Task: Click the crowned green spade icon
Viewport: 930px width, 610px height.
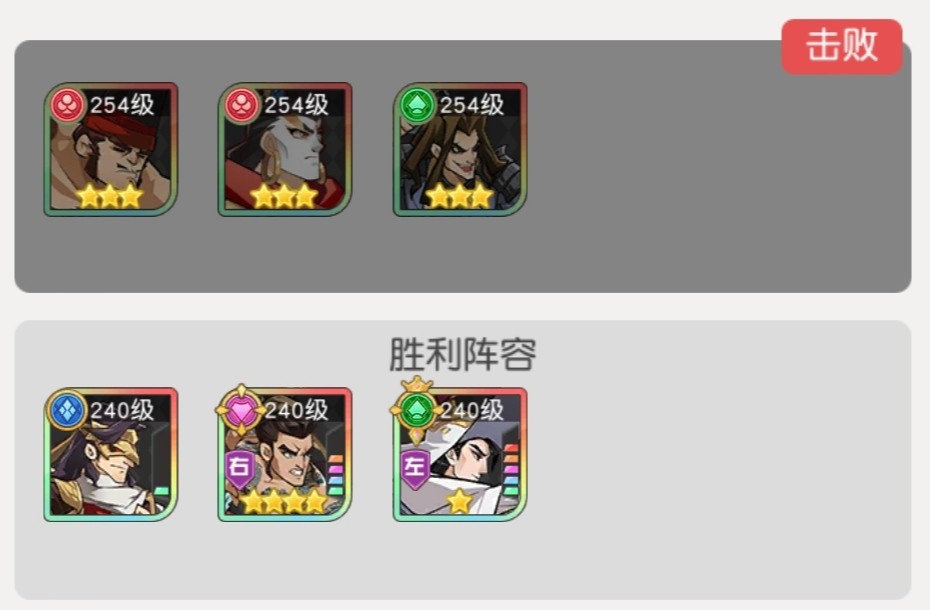Action: click(x=417, y=407)
